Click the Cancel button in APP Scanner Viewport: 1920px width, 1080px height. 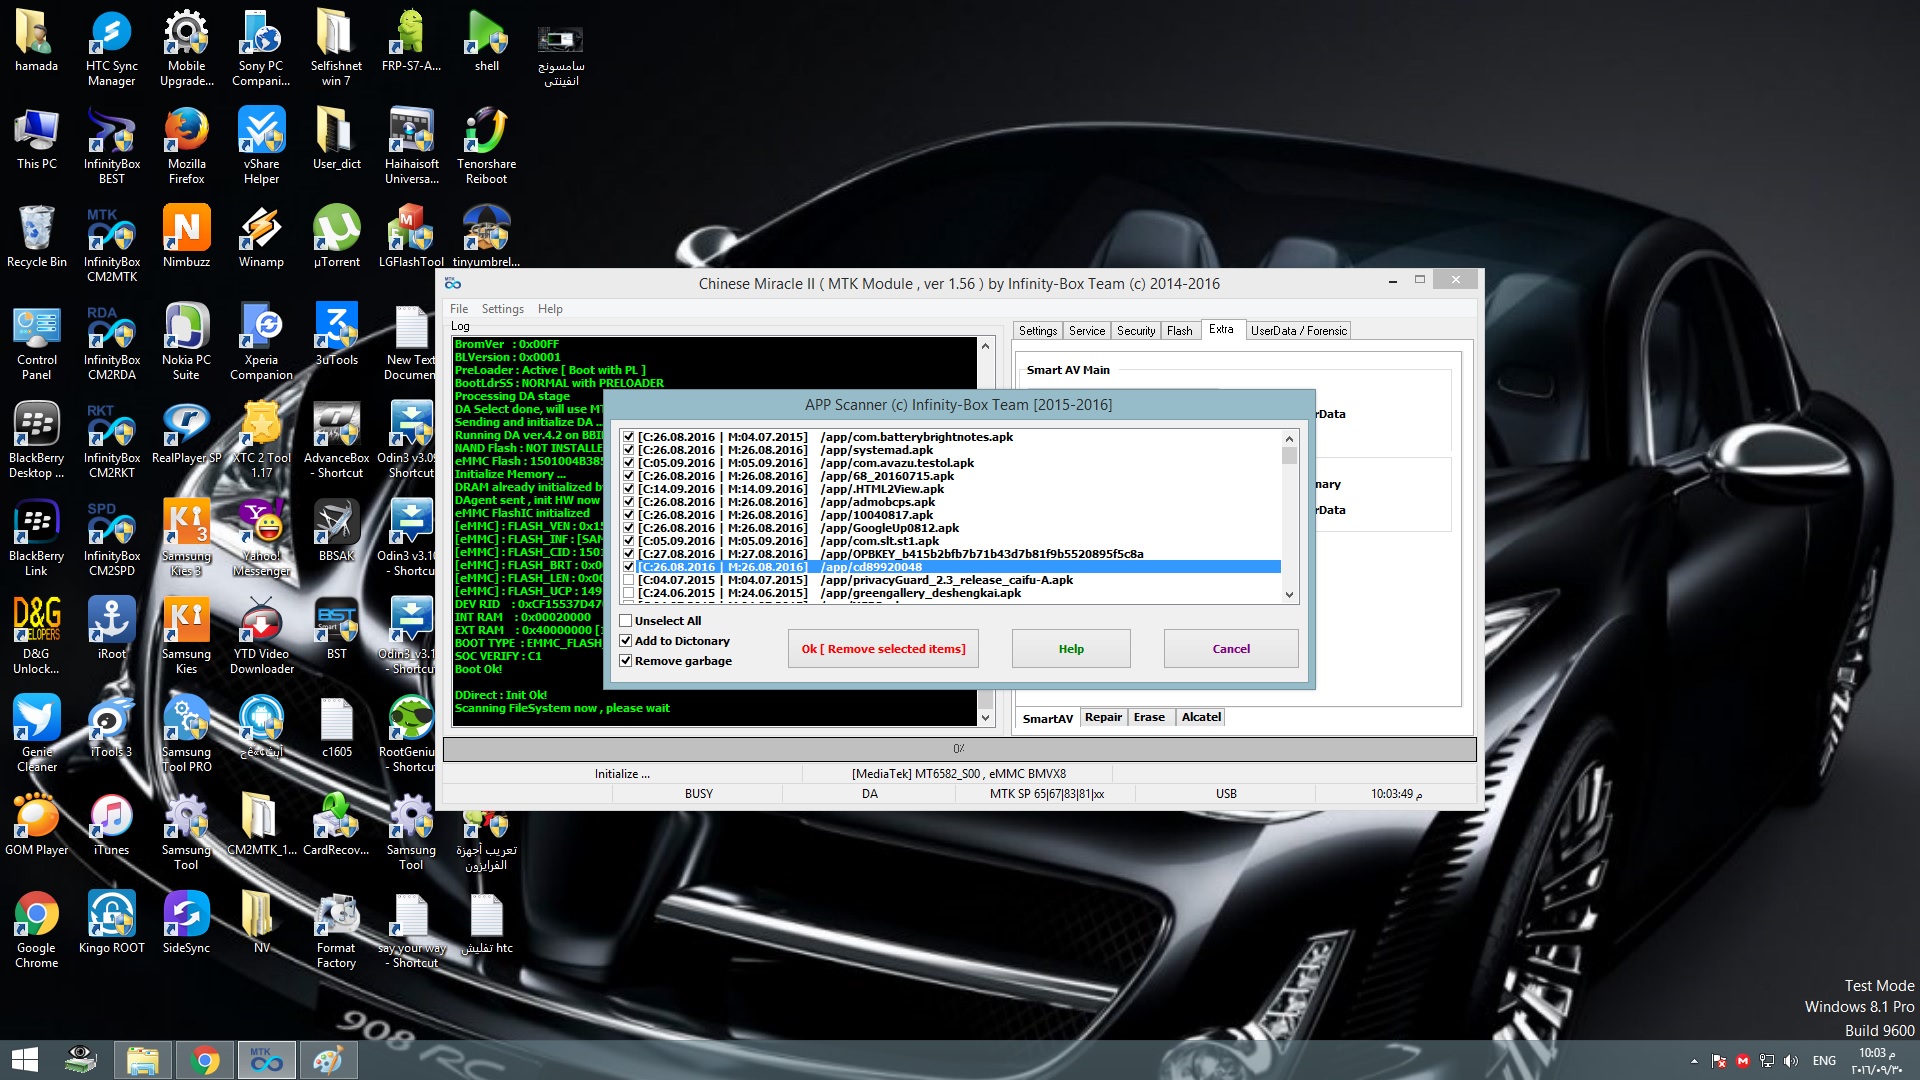pyautogui.click(x=1231, y=649)
